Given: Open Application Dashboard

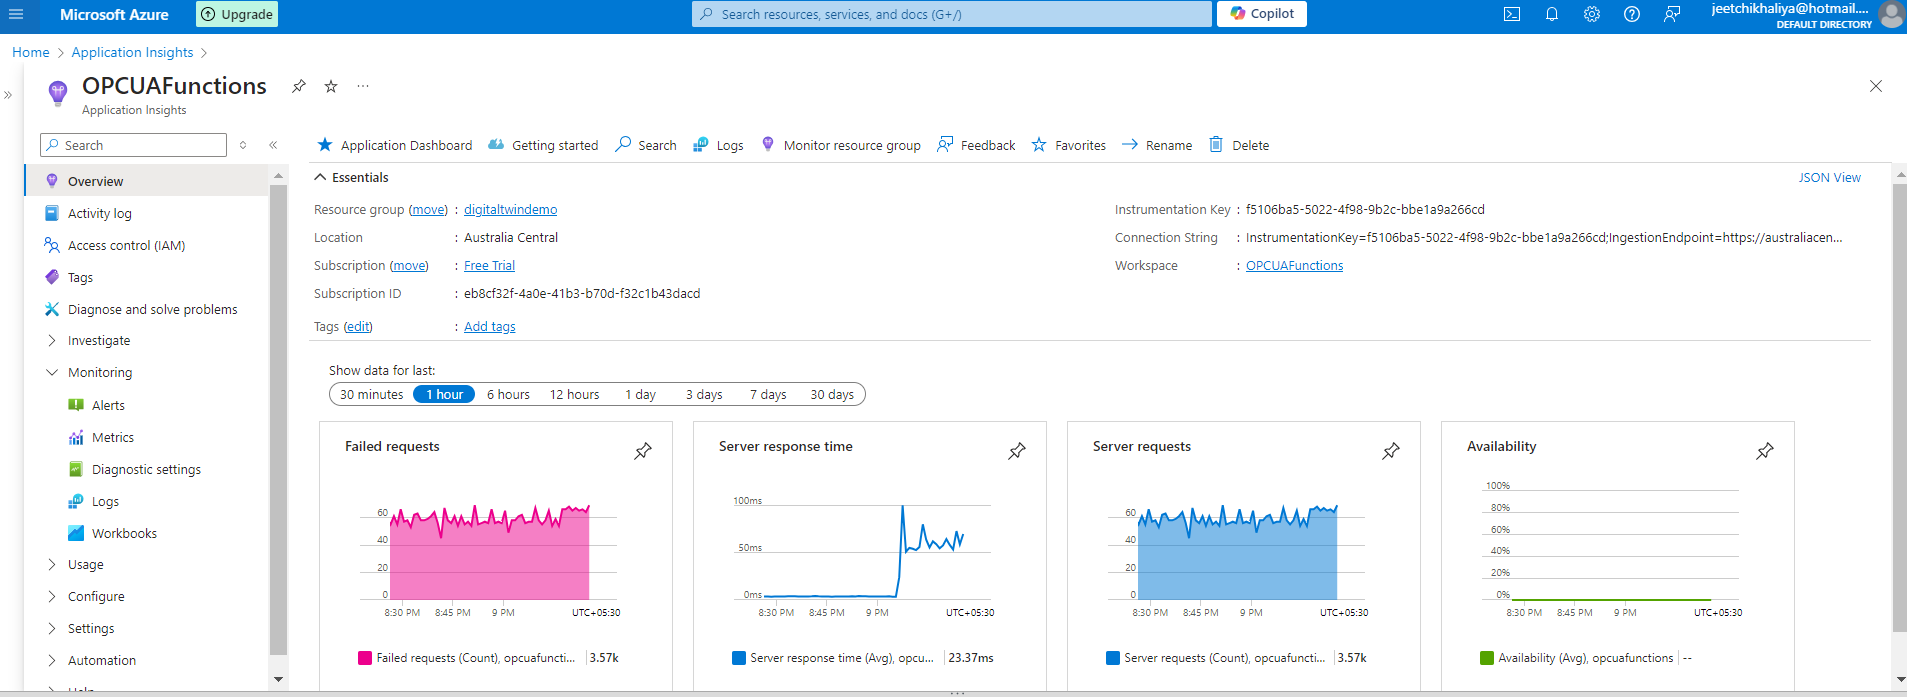Looking at the screenshot, I should click(394, 145).
